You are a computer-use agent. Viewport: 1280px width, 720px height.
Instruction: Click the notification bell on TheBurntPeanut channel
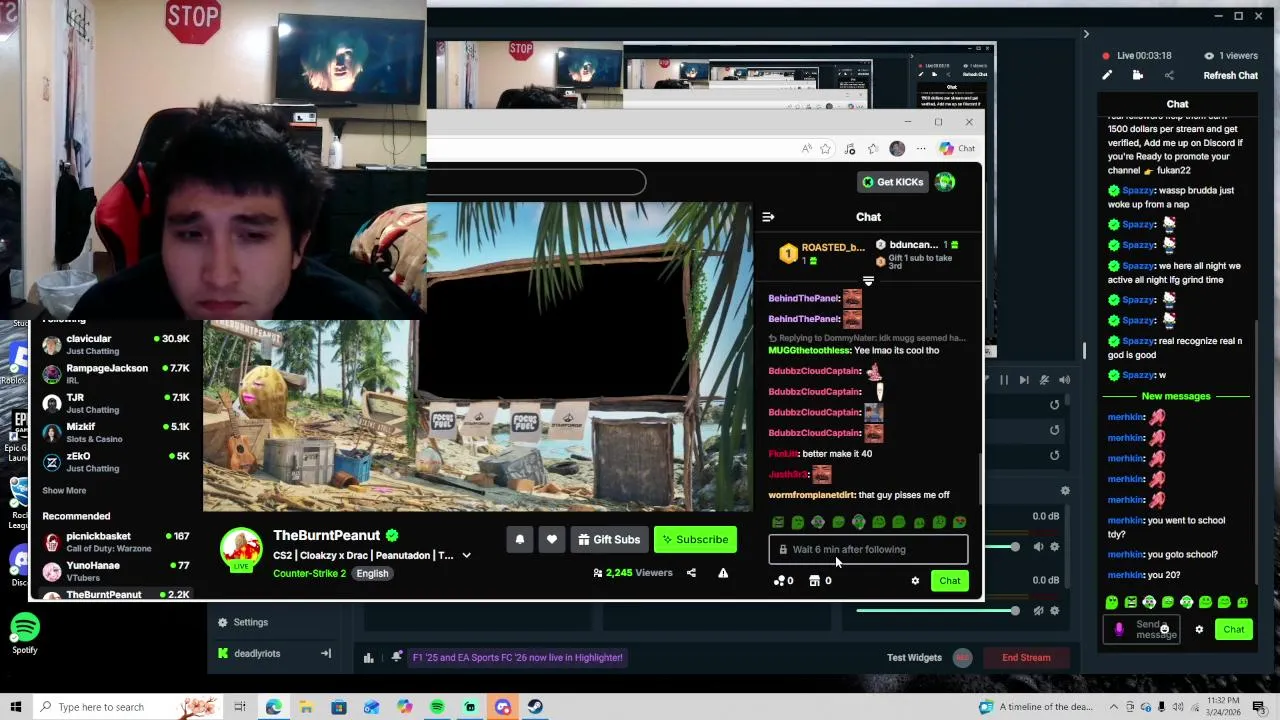click(520, 540)
